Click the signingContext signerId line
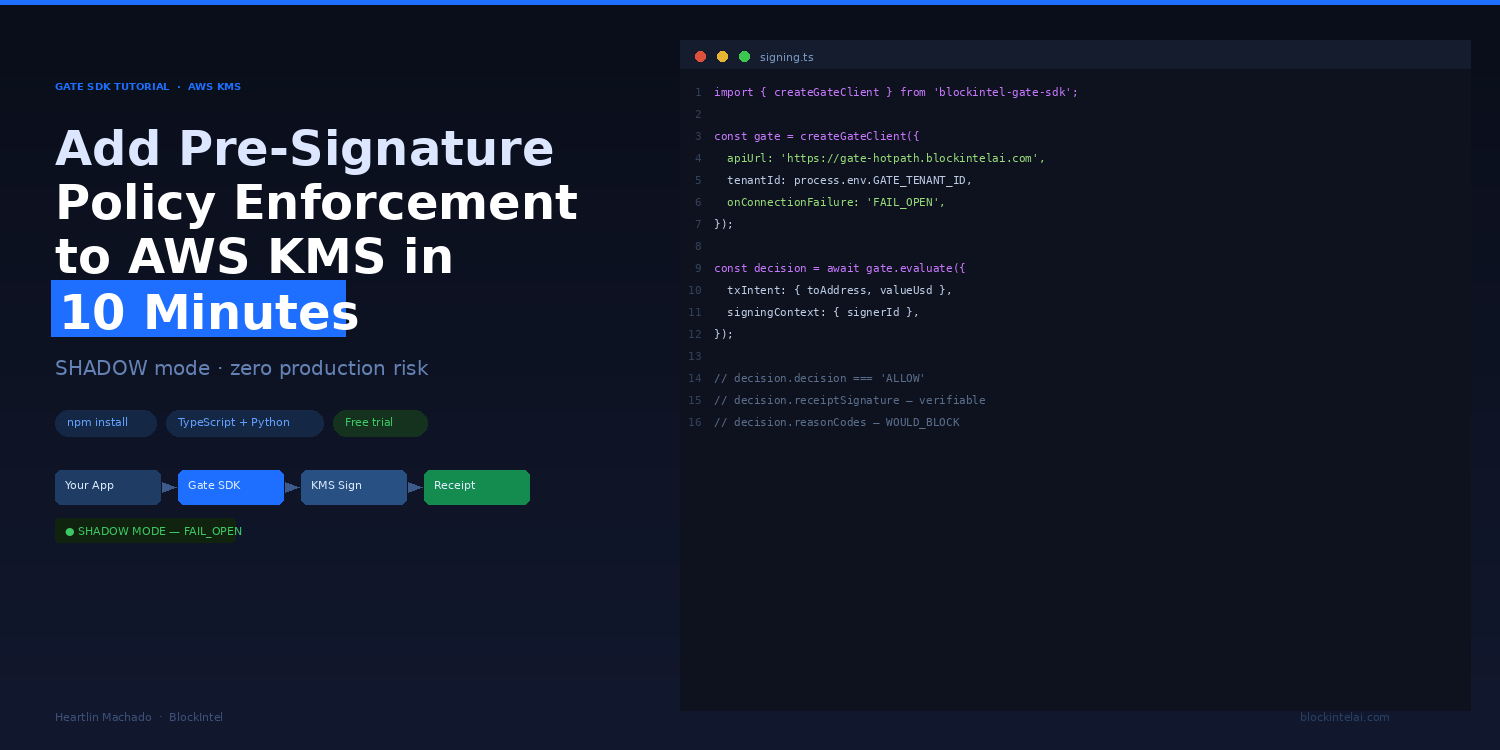 point(823,313)
